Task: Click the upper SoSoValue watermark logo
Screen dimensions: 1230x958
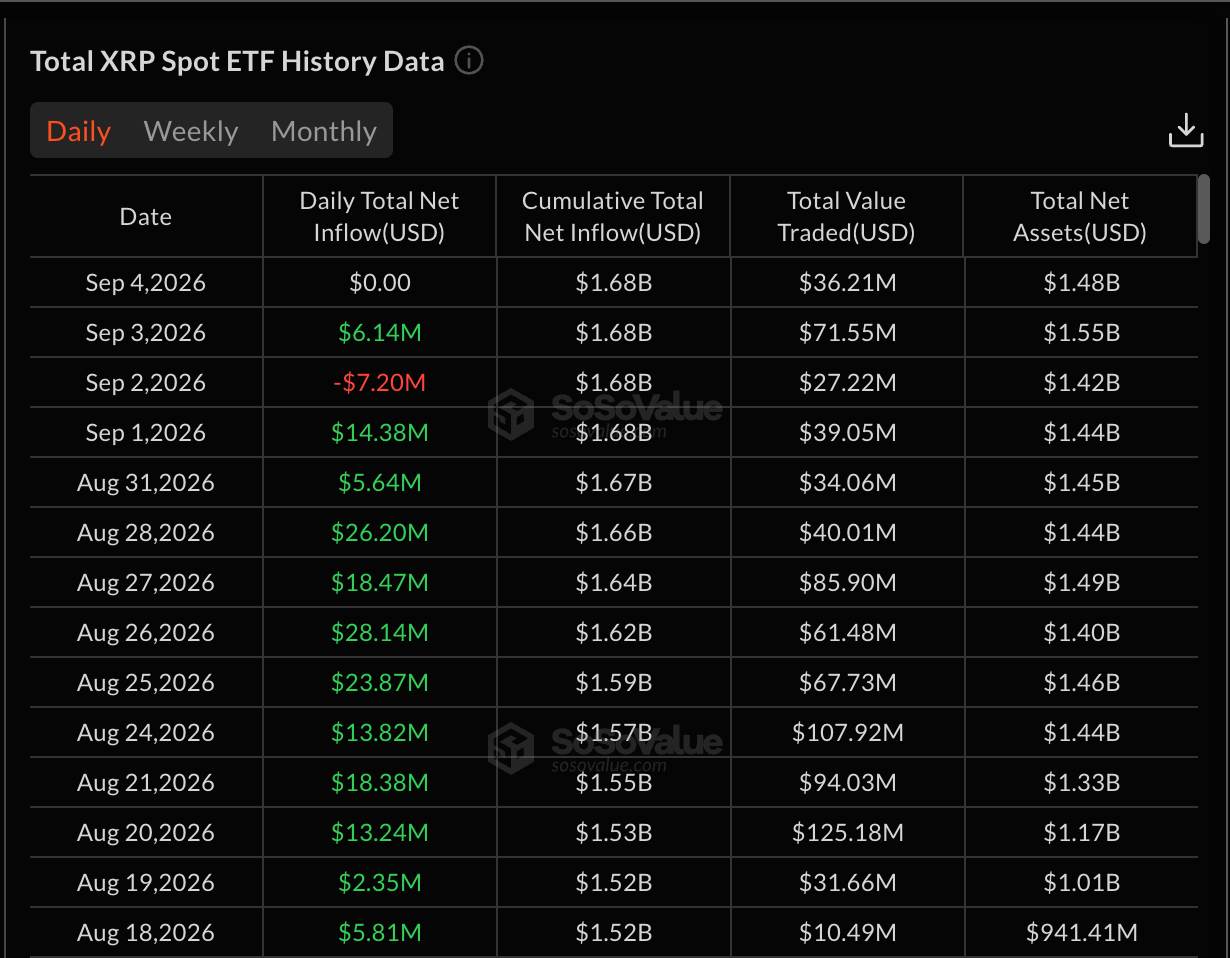Action: 604,414
